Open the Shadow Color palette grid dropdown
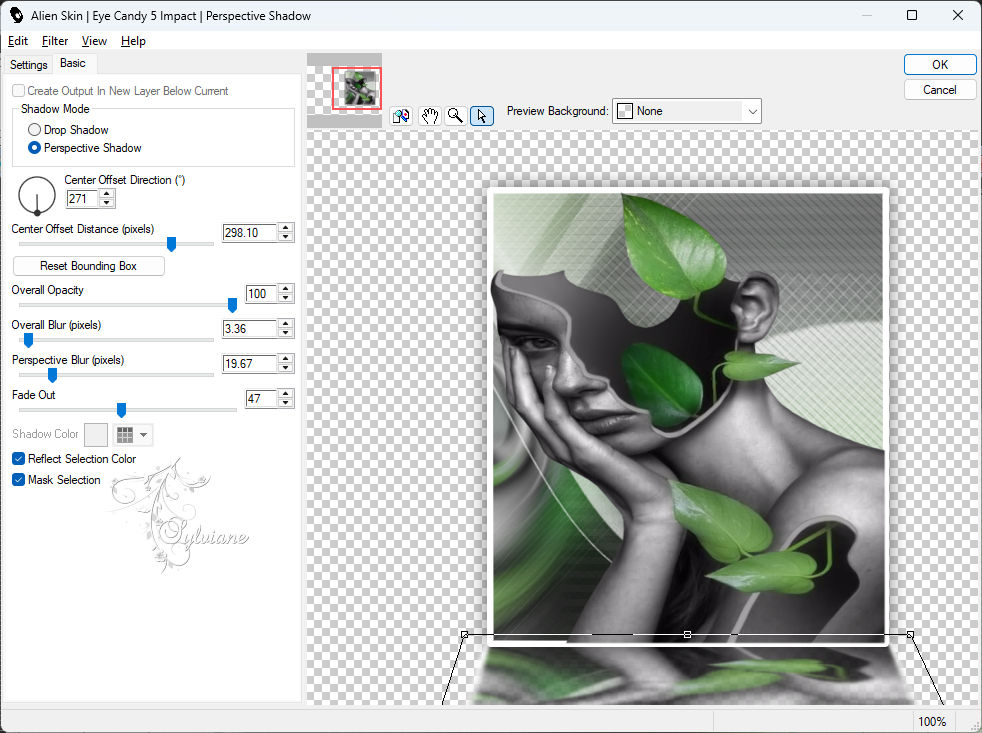This screenshot has width=982, height=733. [x=133, y=434]
